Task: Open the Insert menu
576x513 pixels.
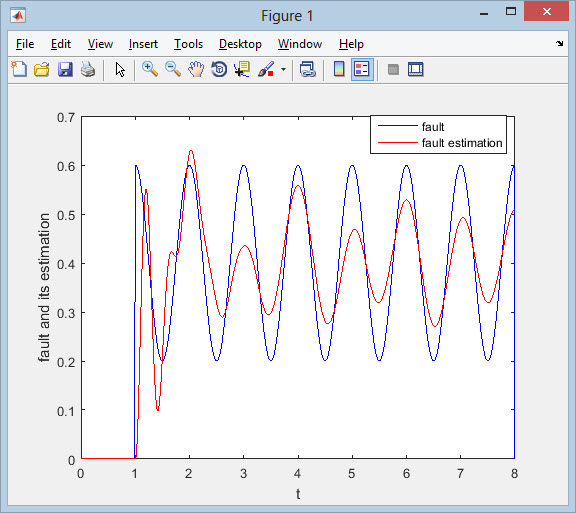Action: coord(143,44)
